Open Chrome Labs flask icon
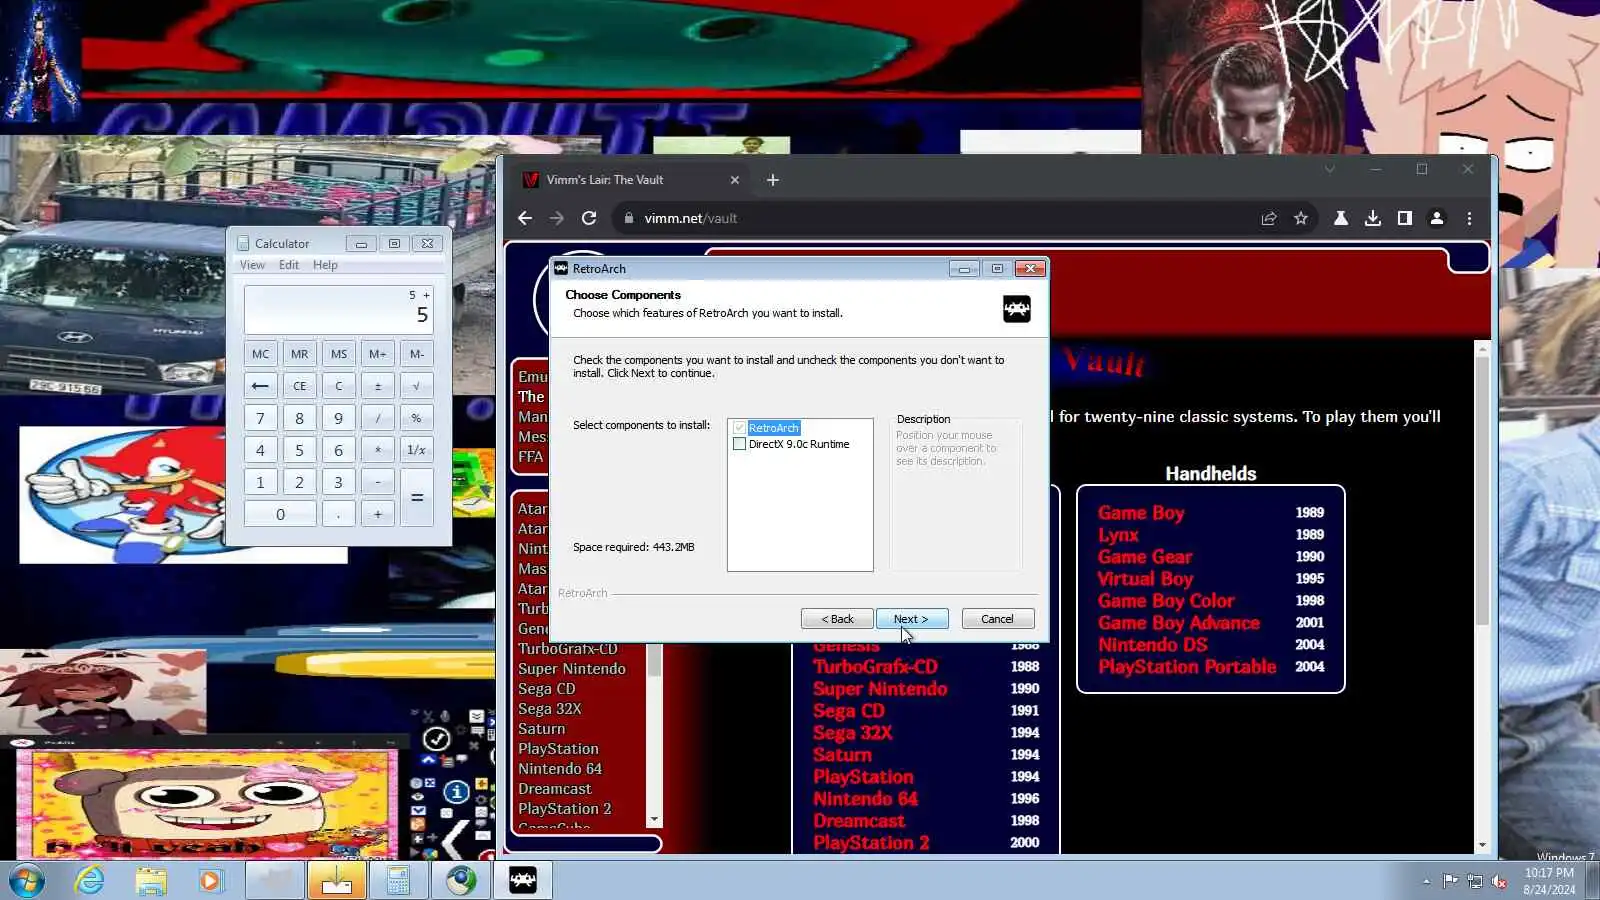 1341,218
